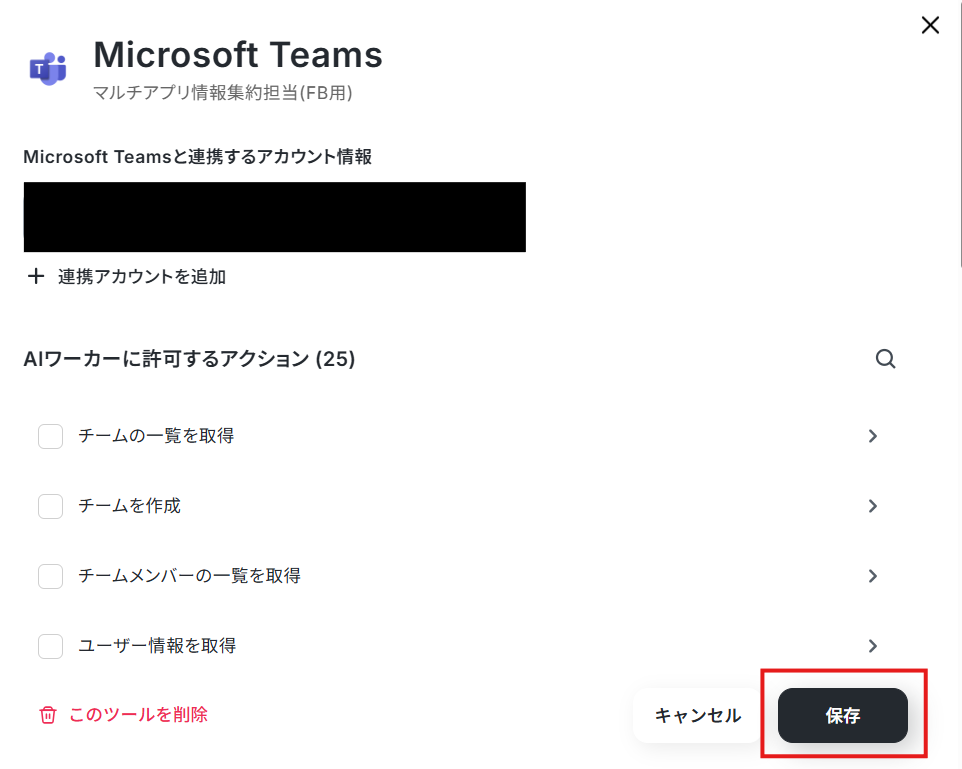This screenshot has height=769, width=962.
Task: Click the Microsoft Teams logo icon
Action: coord(48,68)
